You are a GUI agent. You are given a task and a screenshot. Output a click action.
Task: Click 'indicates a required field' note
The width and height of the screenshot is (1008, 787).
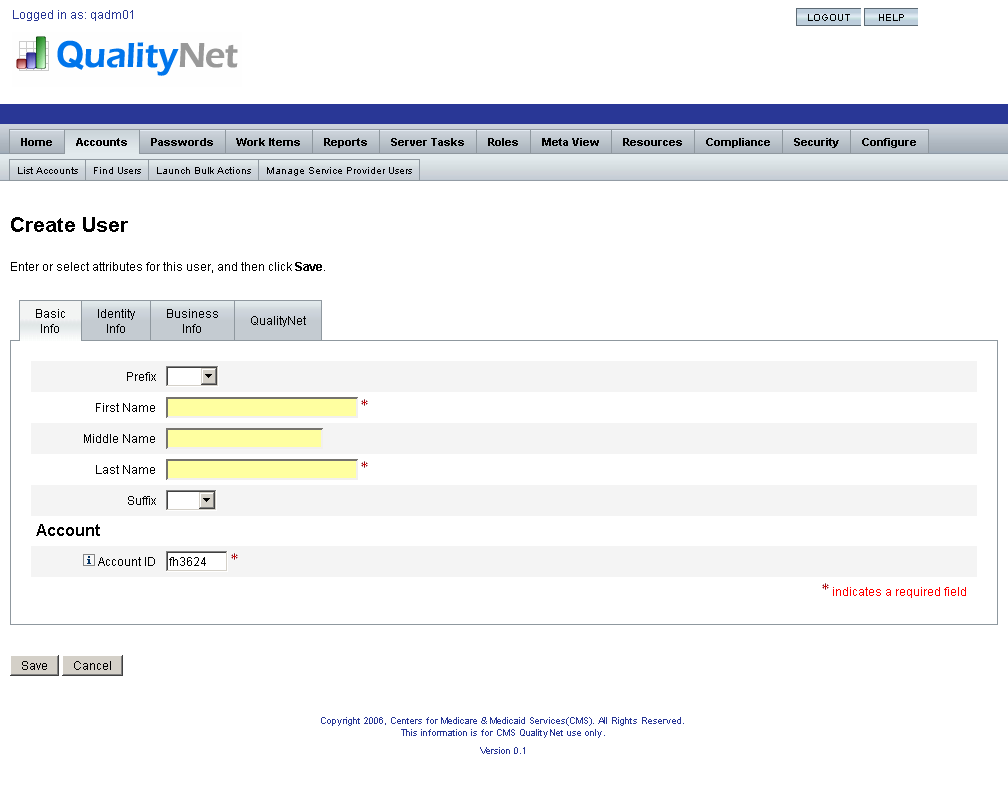click(x=899, y=592)
